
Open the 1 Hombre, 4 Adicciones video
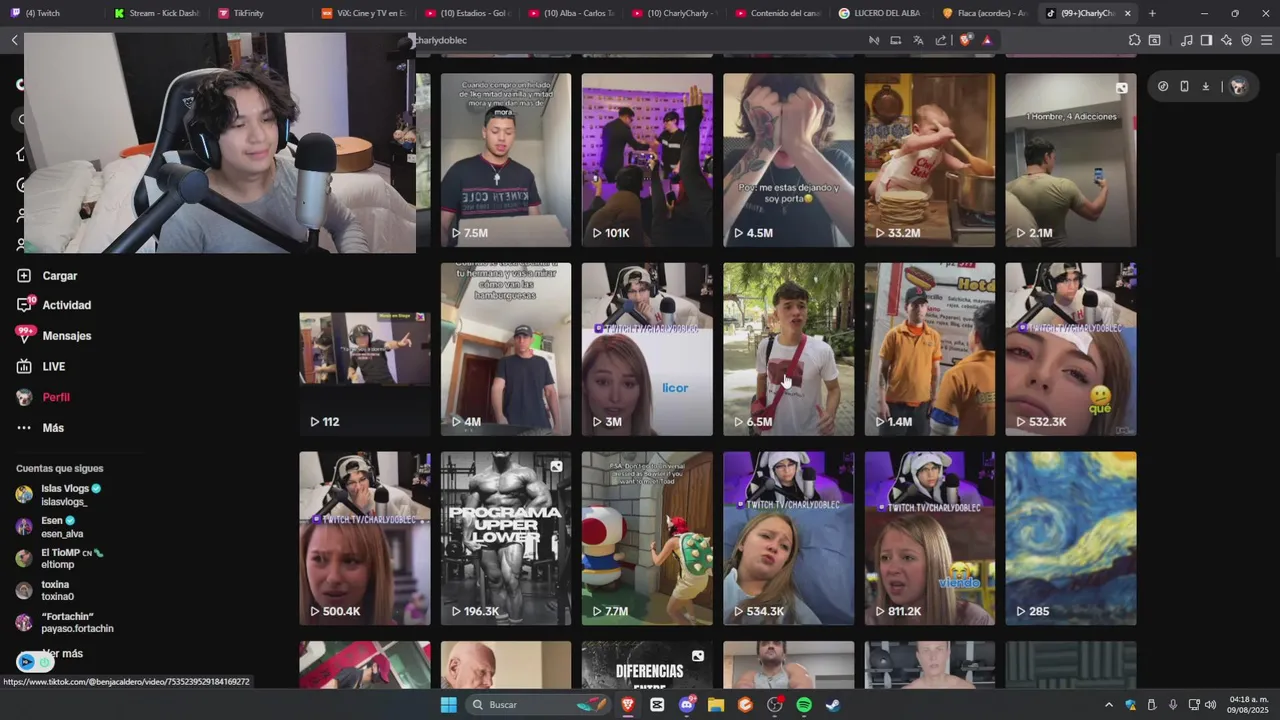(1071, 160)
